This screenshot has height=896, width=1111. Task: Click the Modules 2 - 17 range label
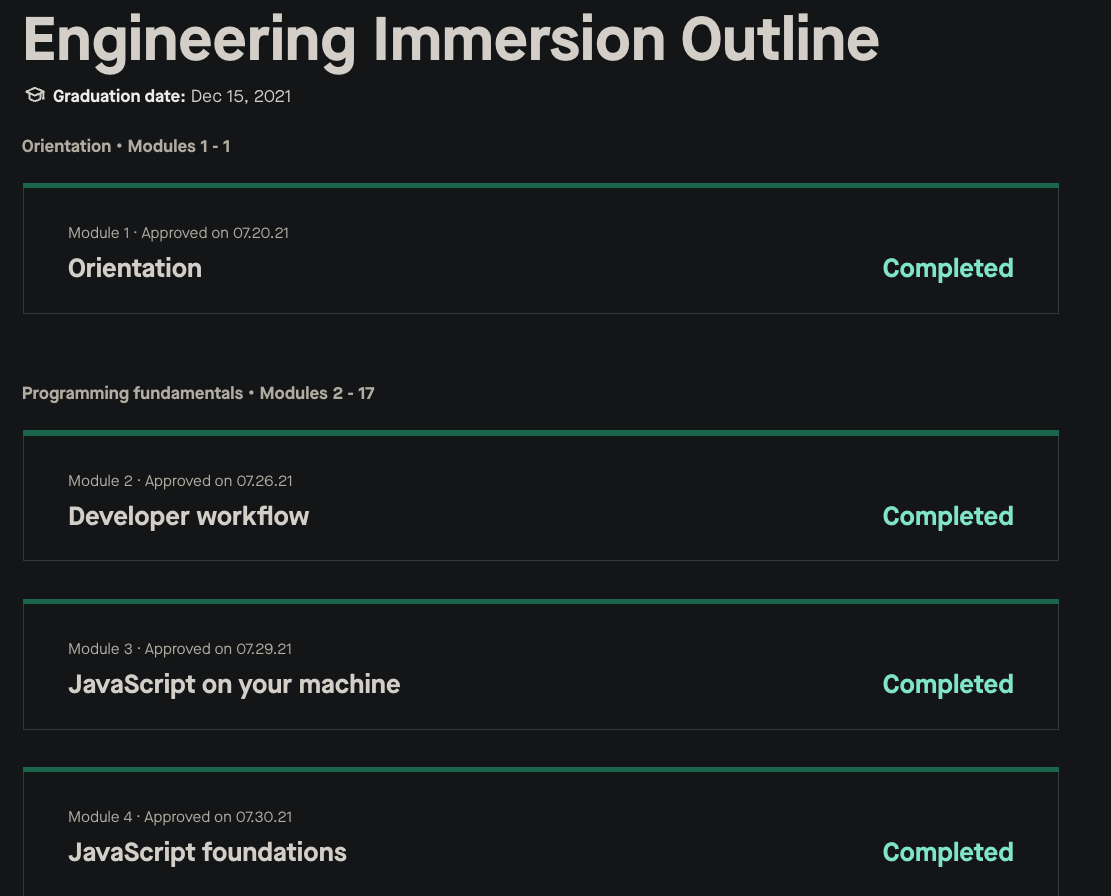coord(317,393)
